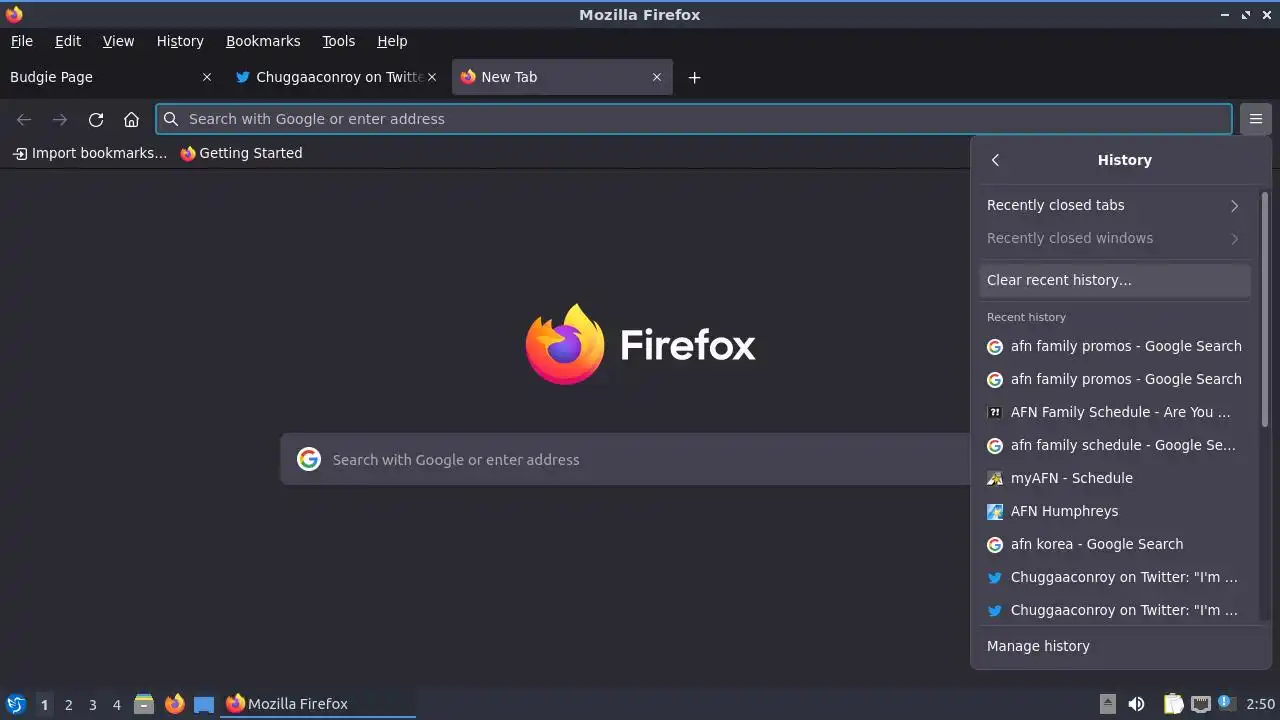Open Import bookmarks... toolbar item
The height and width of the screenshot is (720, 1280).
90,153
